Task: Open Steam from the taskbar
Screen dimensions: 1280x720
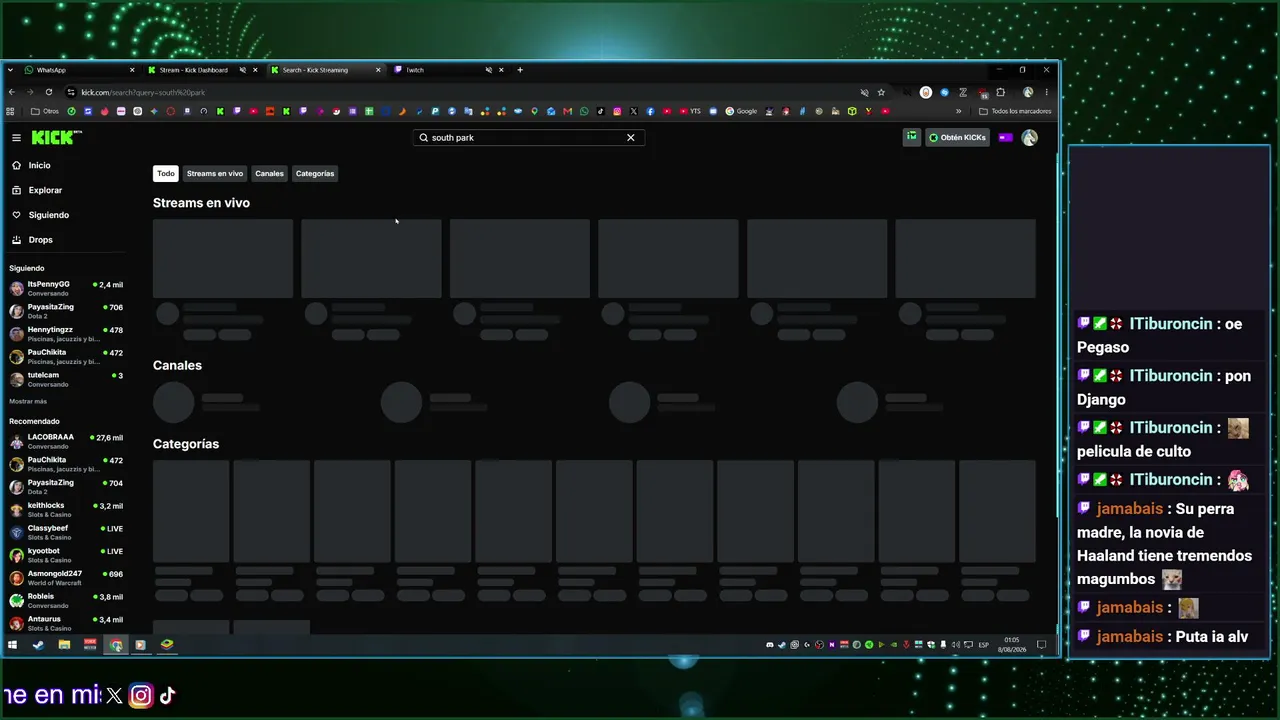Action: tap(38, 645)
